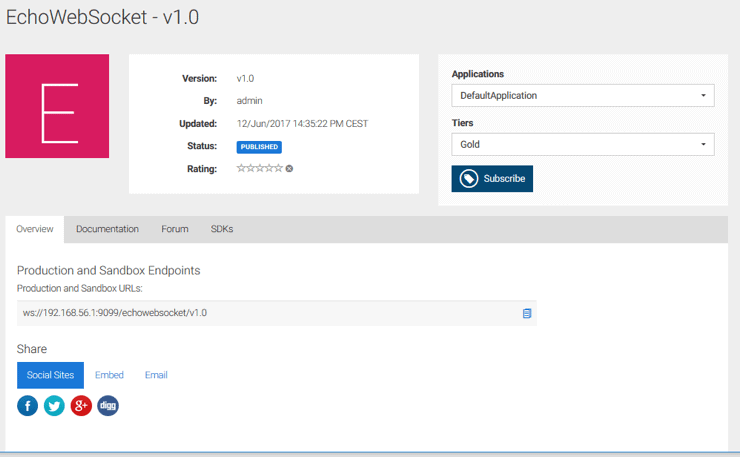Click the Subscribe button
740x457 pixels.
(x=492, y=178)
